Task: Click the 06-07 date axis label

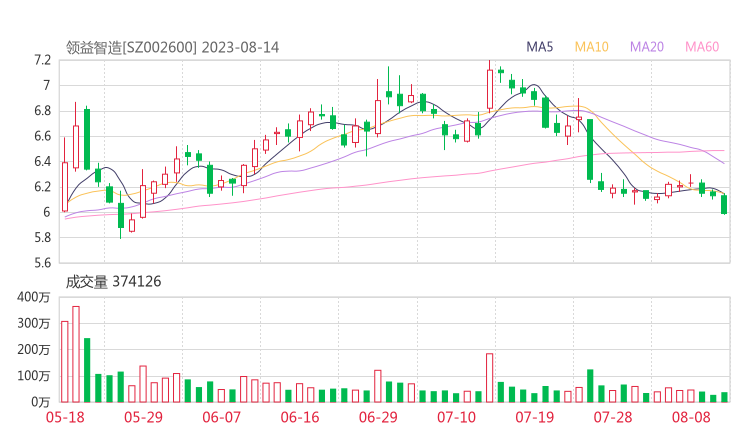Action: pos(221,417)
